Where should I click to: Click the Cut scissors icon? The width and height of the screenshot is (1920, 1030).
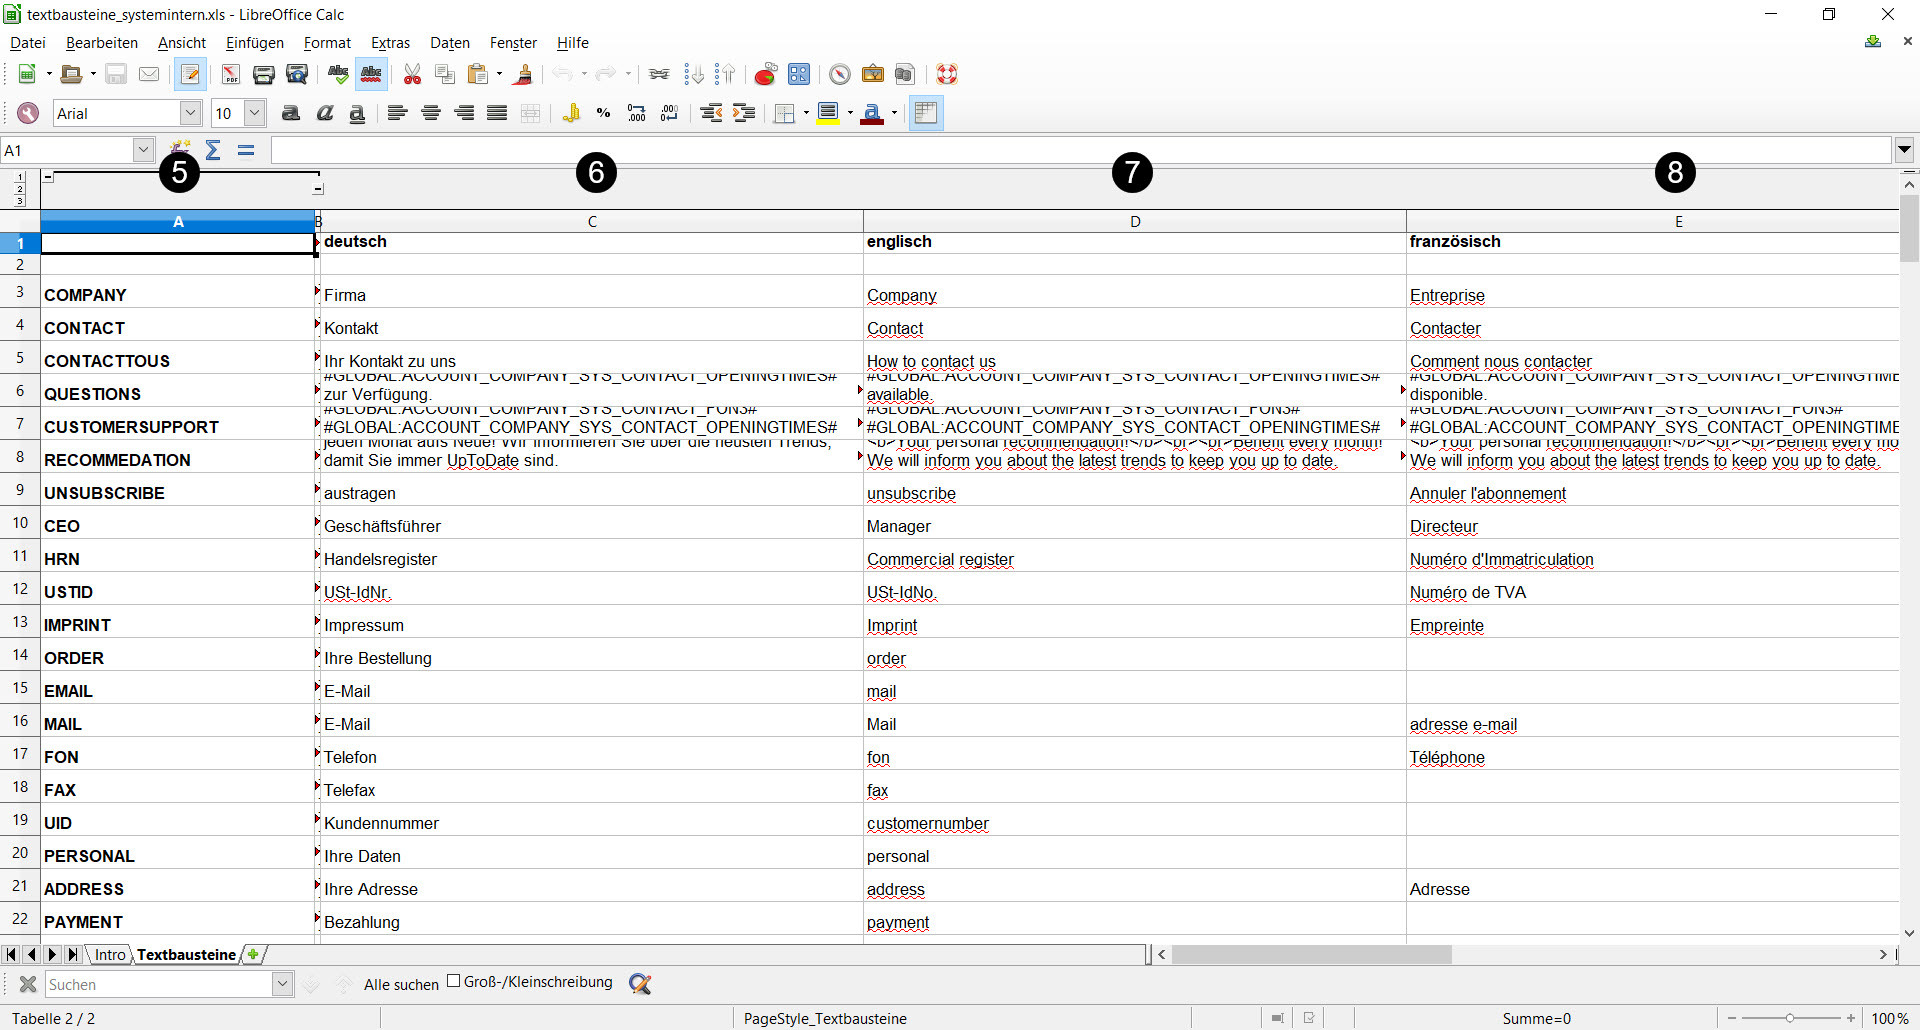tap(412, 74)
